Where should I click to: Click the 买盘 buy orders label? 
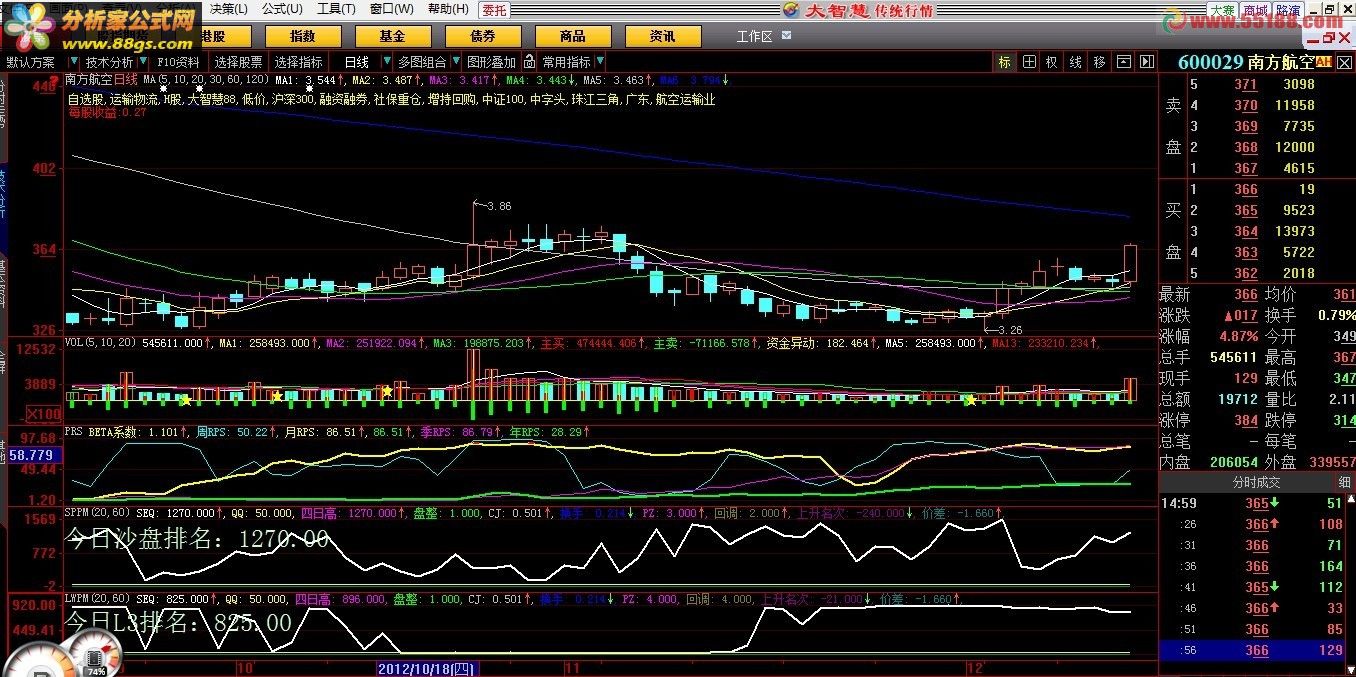click(1173, 230)
